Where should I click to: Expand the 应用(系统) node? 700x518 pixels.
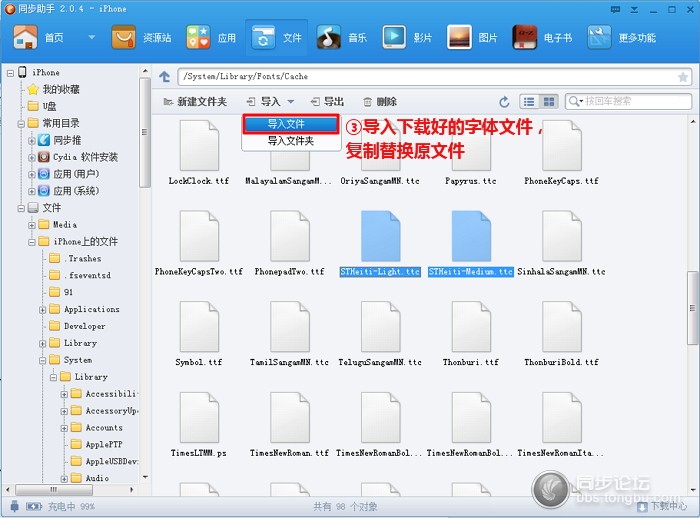coord(32,192)
